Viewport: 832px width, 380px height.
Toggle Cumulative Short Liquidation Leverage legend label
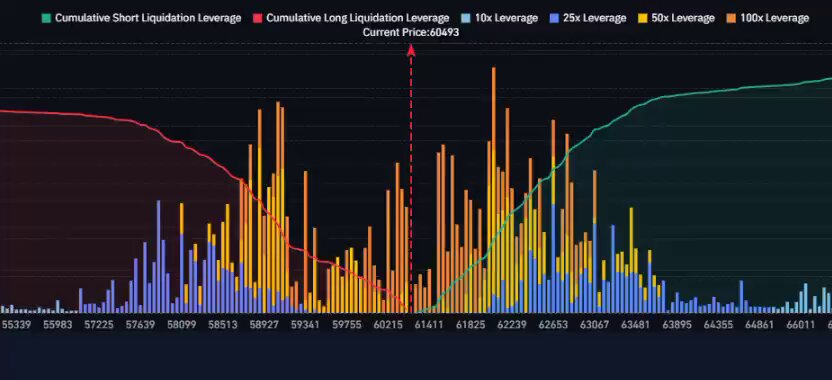(x=148, y=18)
